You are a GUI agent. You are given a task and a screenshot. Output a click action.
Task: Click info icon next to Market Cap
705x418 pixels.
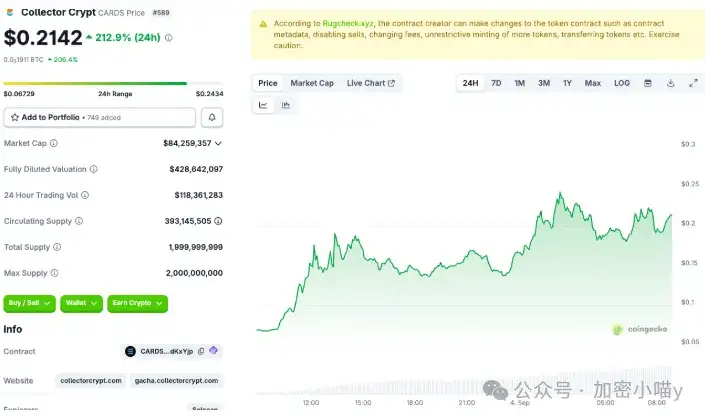pos(54,143)
